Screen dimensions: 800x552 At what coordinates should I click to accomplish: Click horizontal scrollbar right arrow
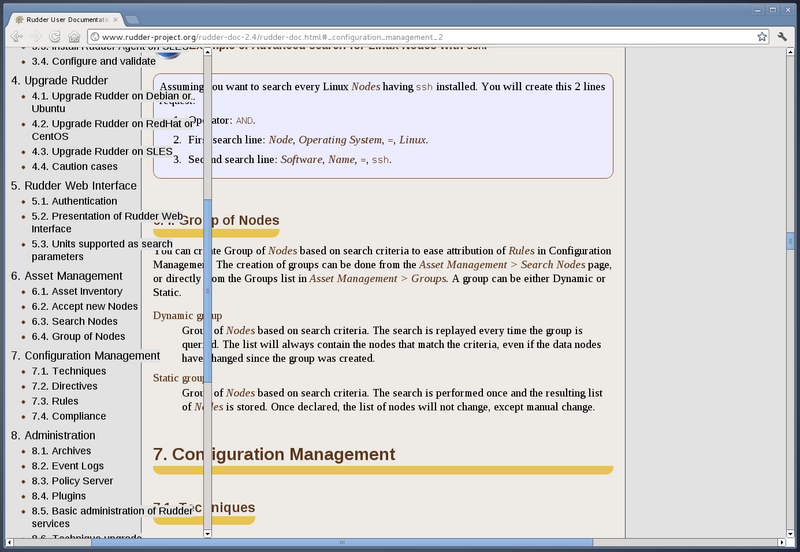point(782,542)
